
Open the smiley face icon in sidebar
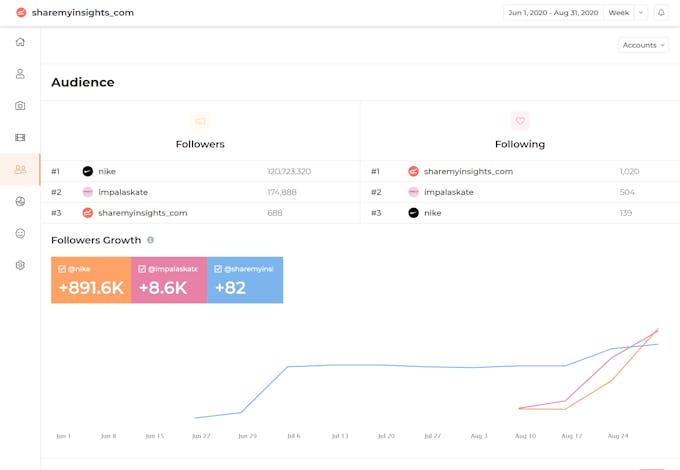tap(20, 233)
